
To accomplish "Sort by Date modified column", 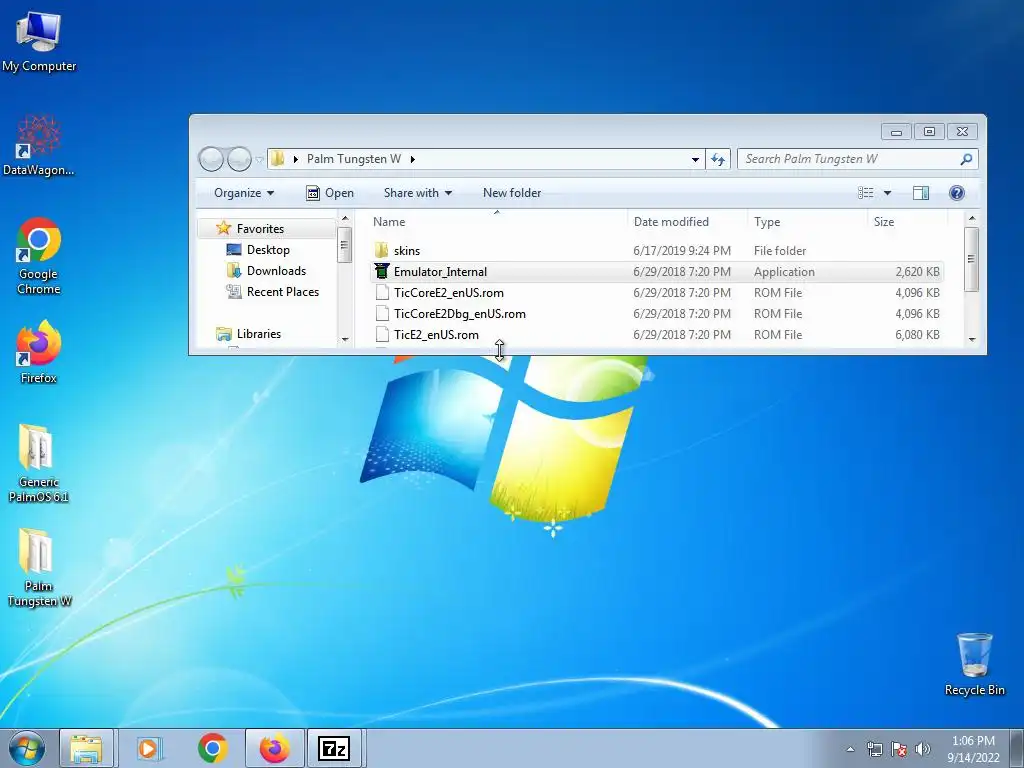I will pos(687,221).
